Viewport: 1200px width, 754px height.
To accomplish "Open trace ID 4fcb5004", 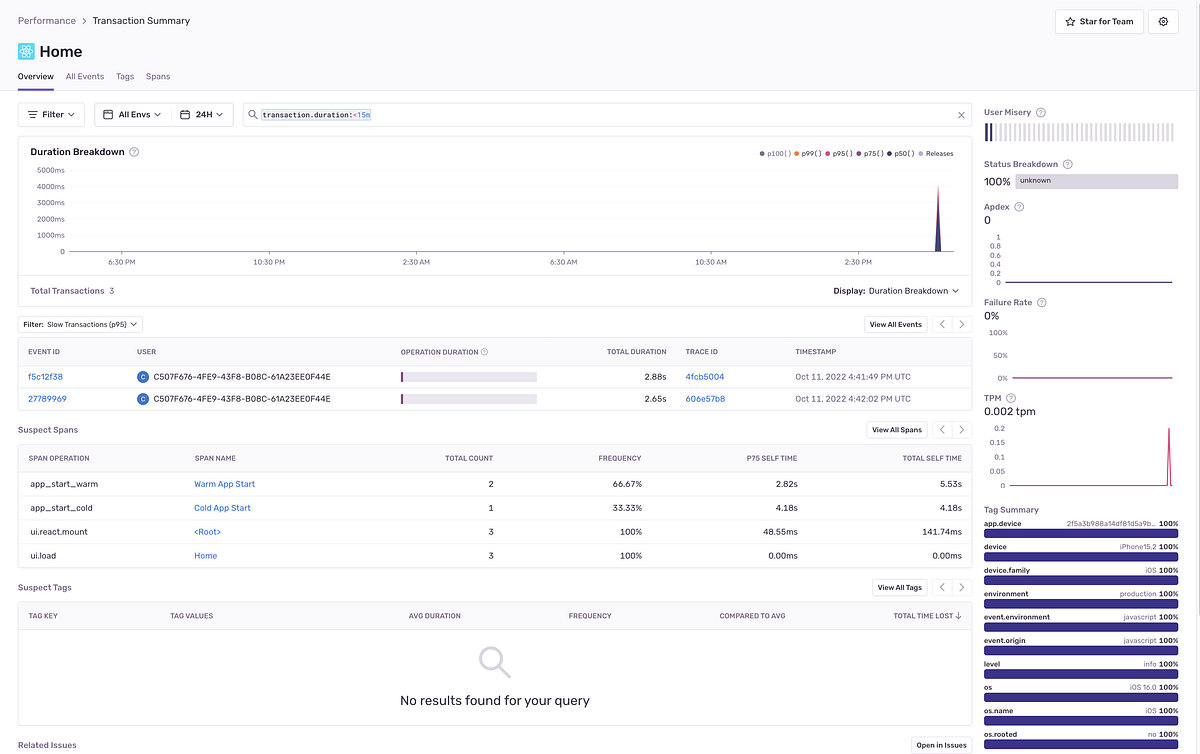I will 705,377.
